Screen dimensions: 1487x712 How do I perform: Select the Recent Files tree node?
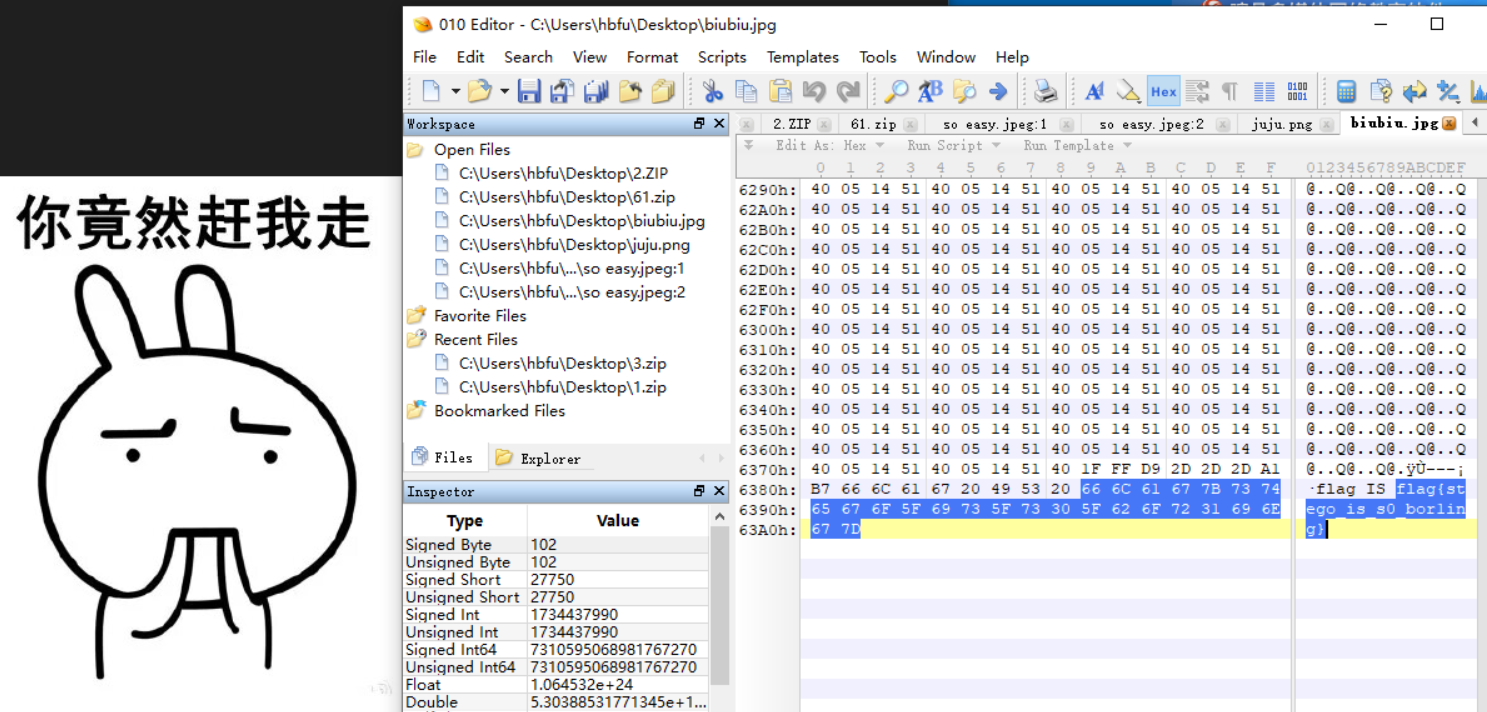(x=476, y=339)
